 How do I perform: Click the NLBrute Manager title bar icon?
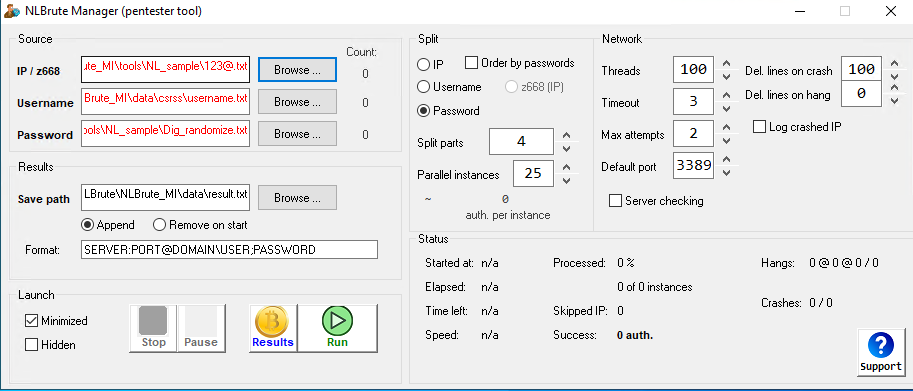pyautogui.click(x=10, y=10)
